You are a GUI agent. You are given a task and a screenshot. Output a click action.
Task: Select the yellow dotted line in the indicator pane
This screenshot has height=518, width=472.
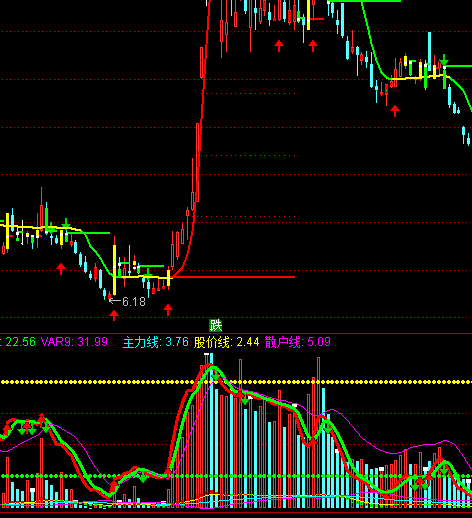click(x=236, y=382)
